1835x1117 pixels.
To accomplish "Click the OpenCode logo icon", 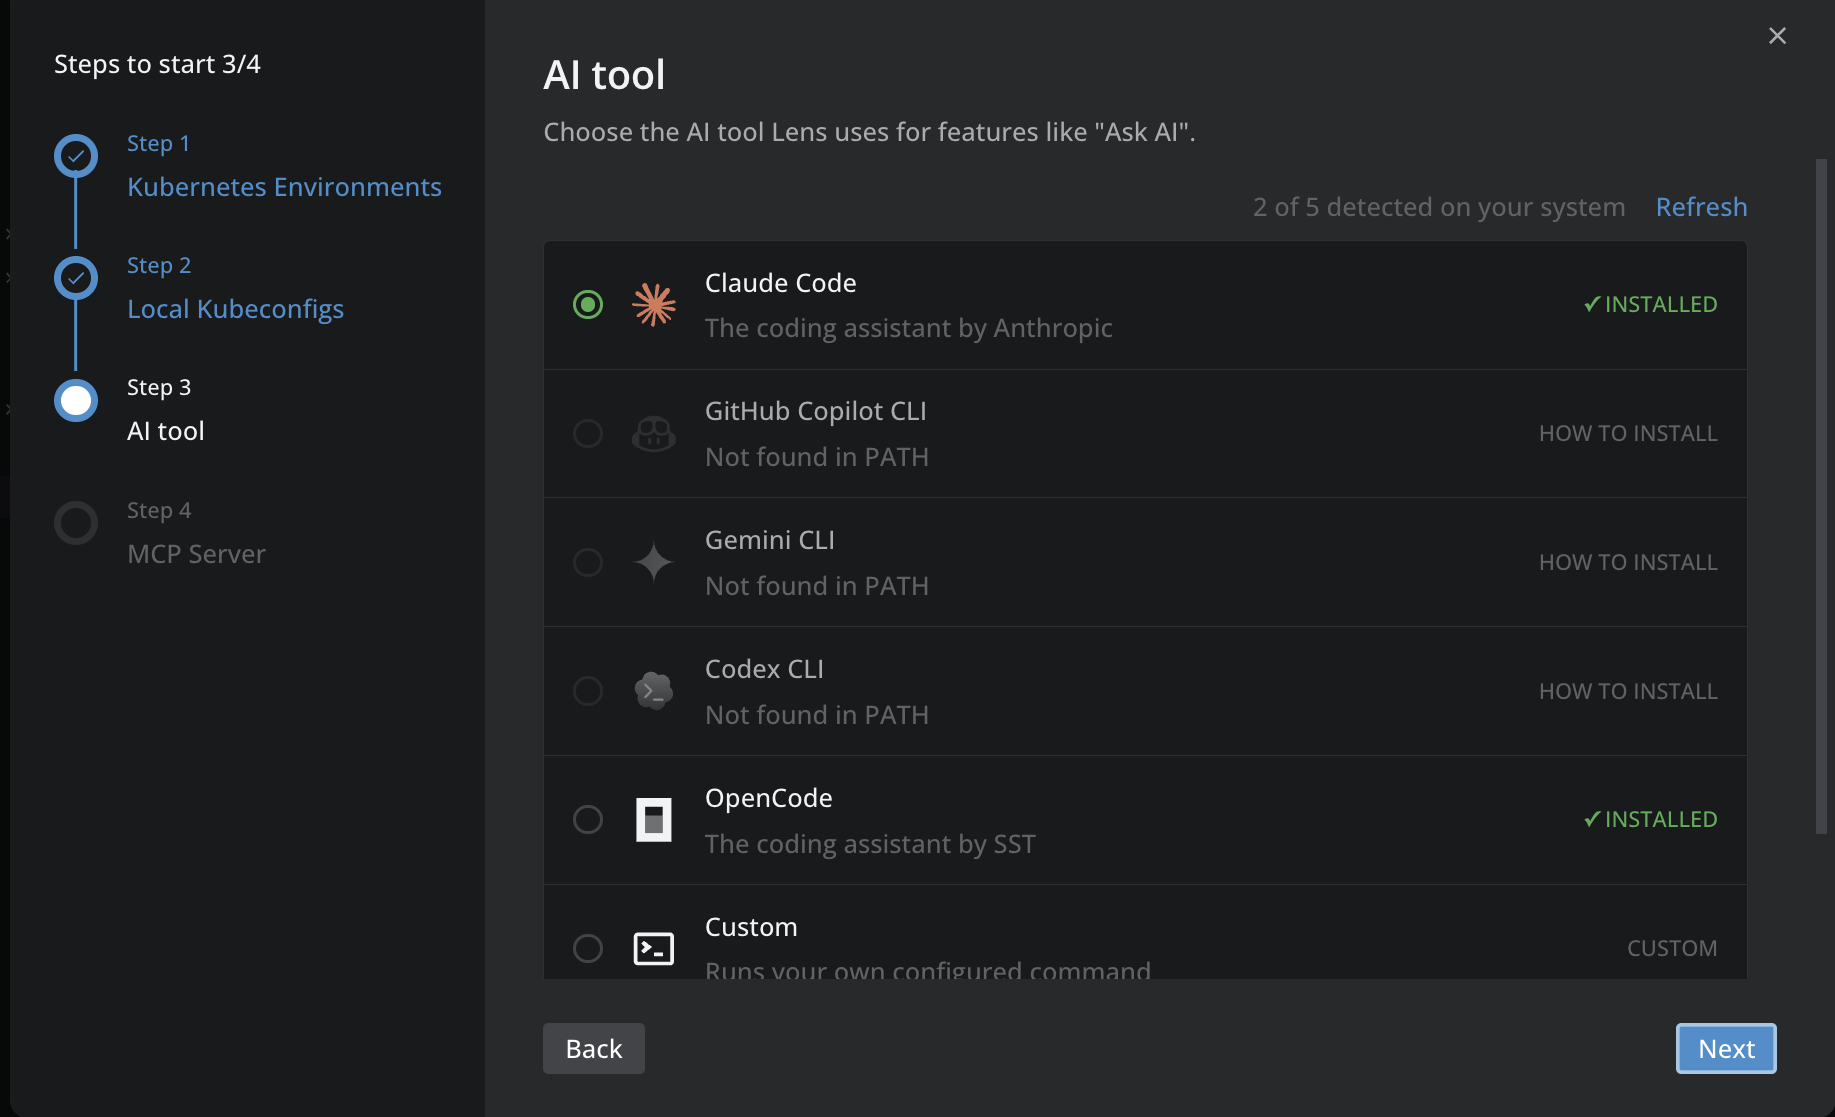I will [x=654, y=820].
